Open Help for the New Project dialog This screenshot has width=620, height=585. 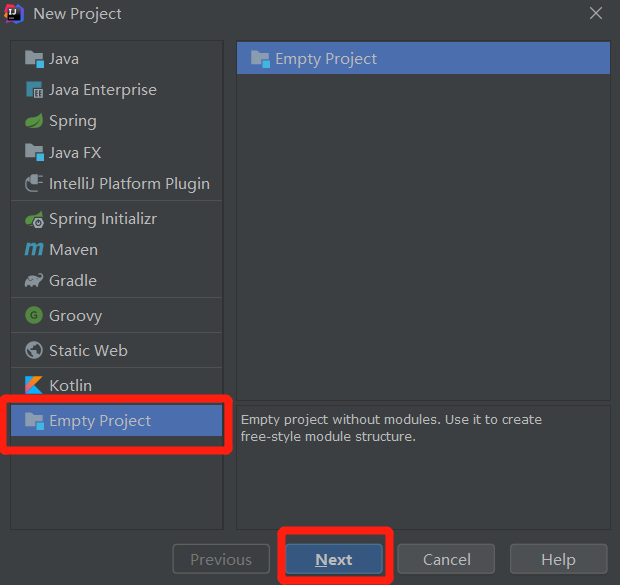tap(558, 559)
